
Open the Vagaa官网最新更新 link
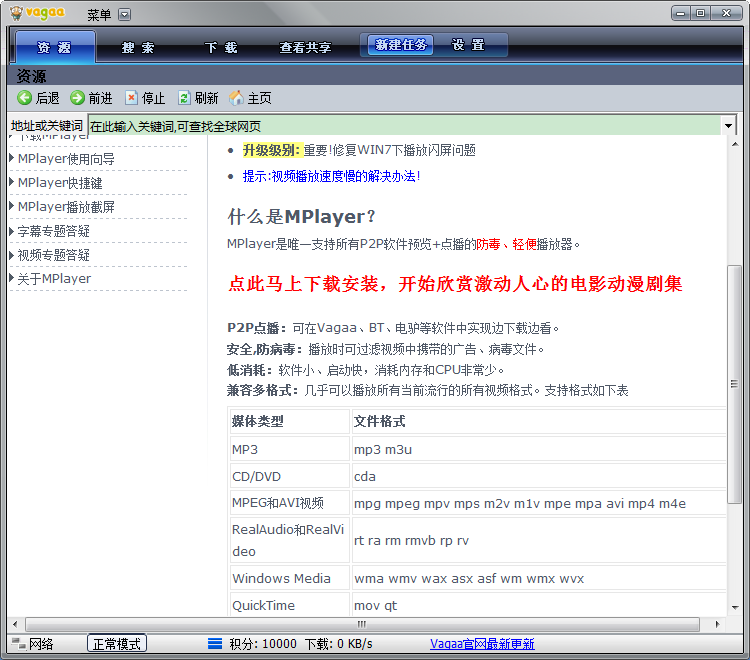(482, 644)
